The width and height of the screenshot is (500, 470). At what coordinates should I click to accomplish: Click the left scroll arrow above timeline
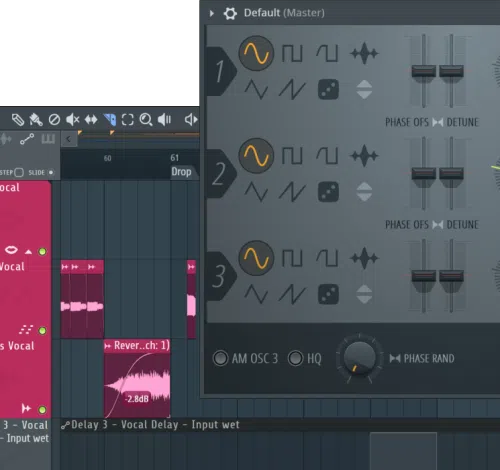69,139
